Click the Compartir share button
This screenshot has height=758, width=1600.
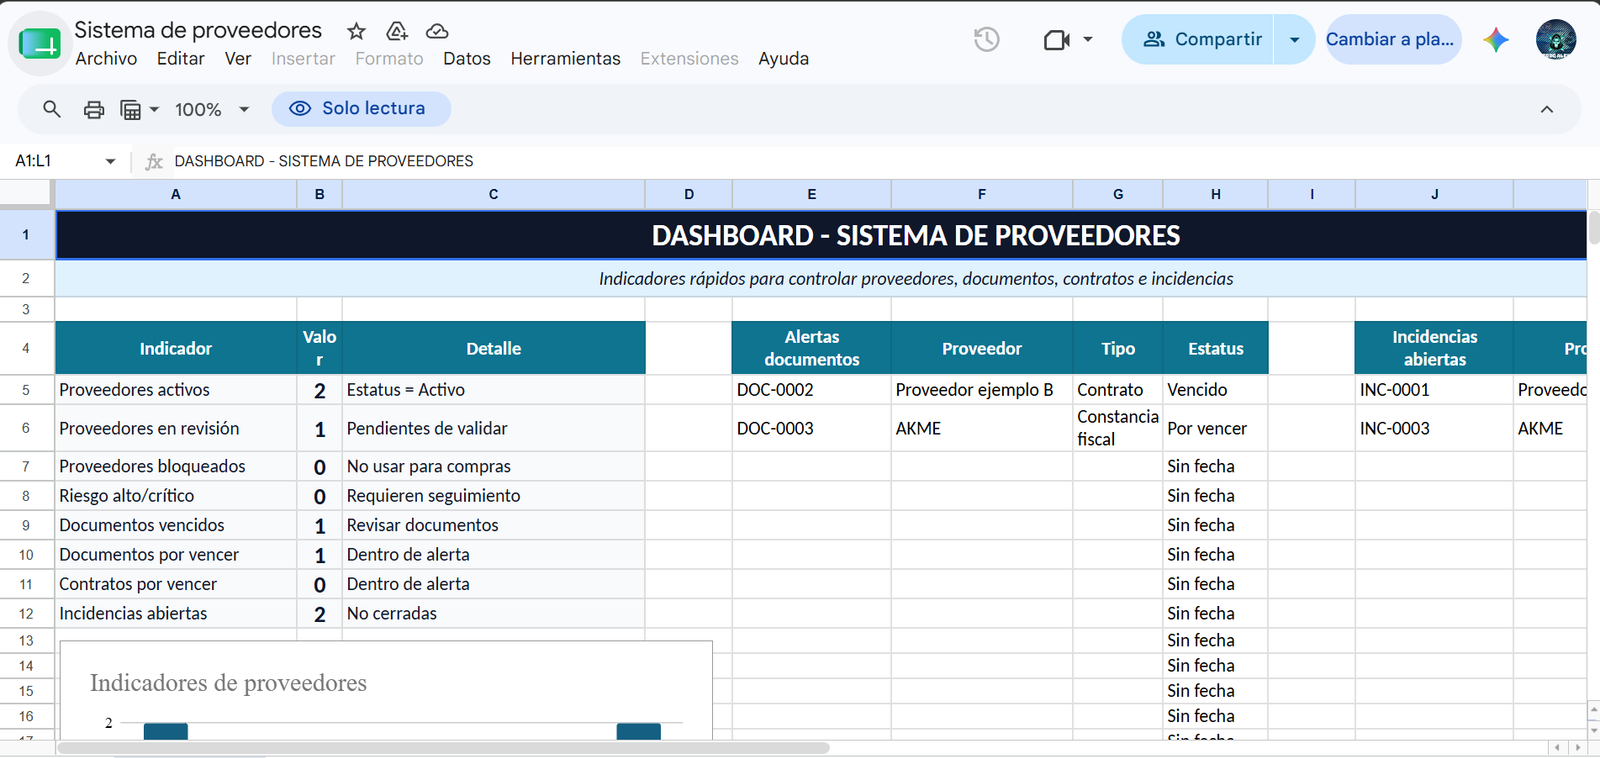point(1198,39)
